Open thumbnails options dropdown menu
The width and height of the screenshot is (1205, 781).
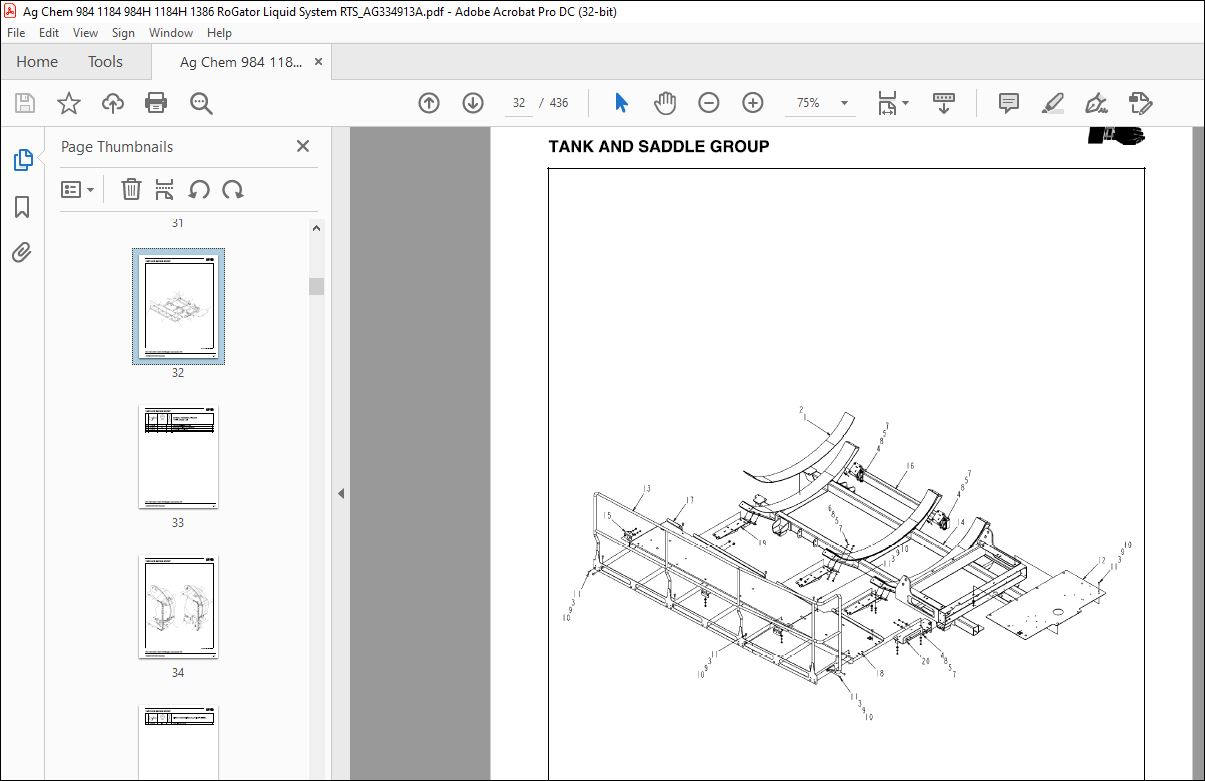point(78,189)
